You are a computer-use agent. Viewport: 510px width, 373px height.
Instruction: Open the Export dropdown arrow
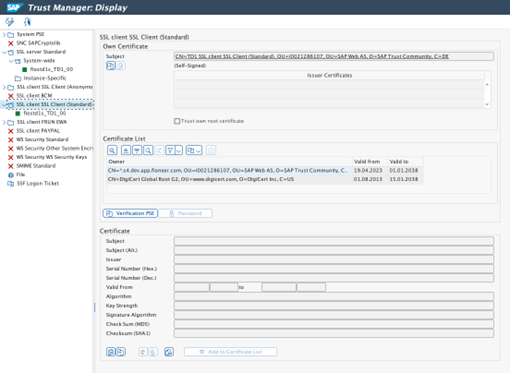198,151
